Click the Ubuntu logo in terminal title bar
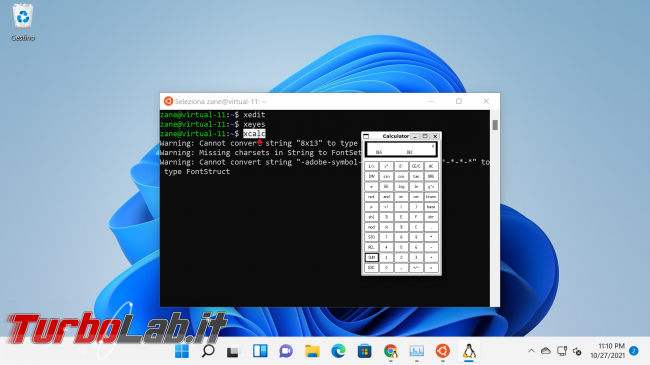The width and height of the screenshot is (650, 365). coord(168,101)
